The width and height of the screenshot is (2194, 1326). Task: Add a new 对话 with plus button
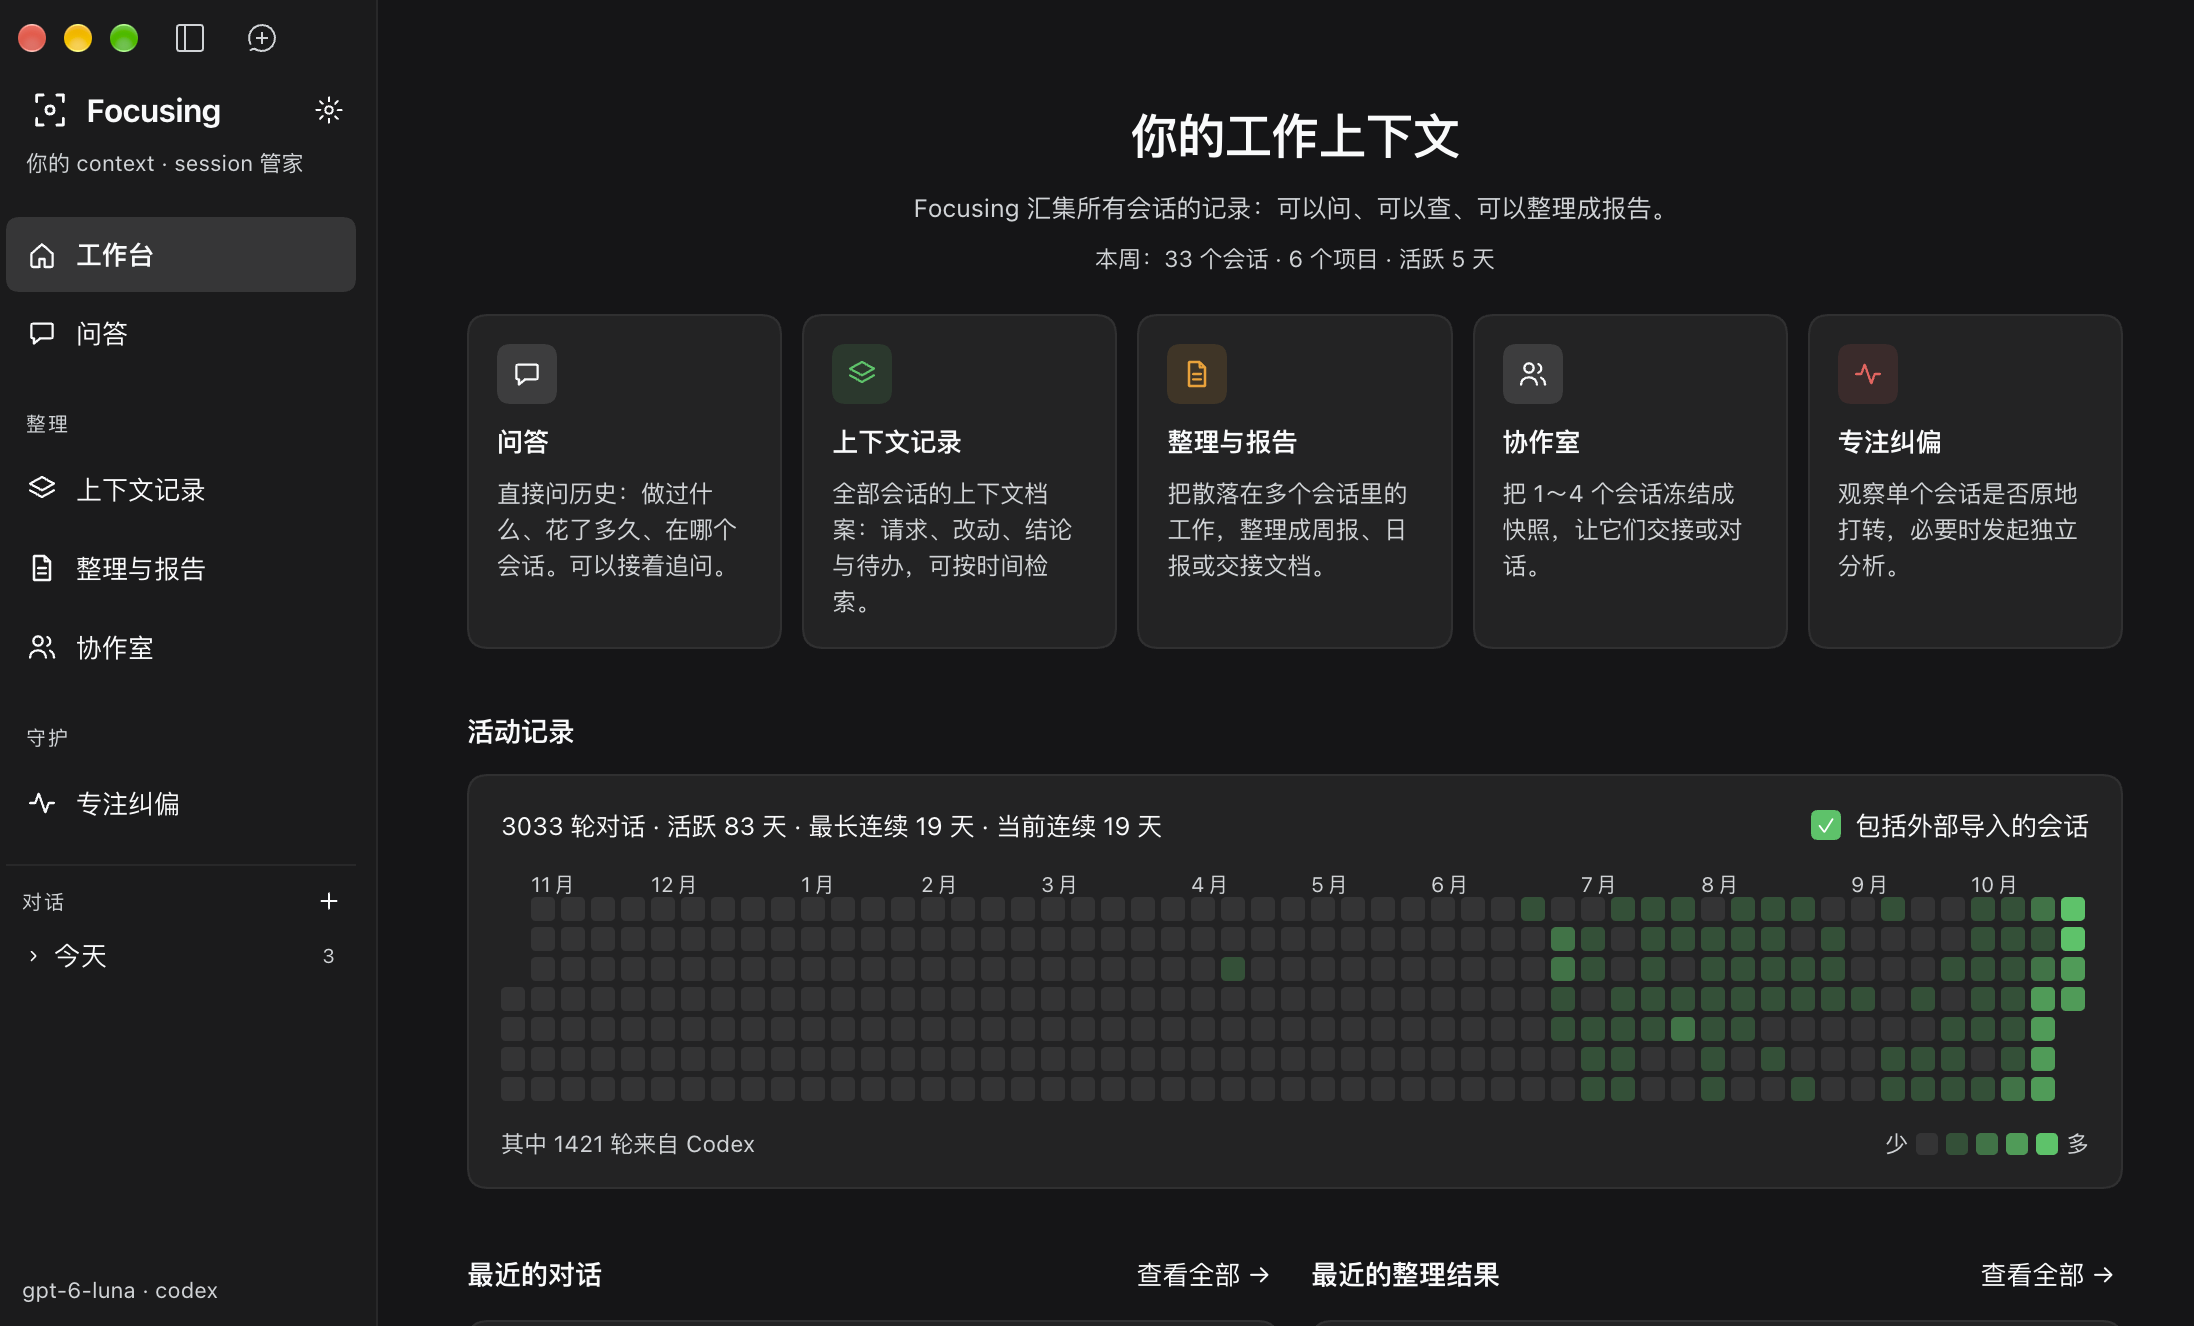point(329,901)
